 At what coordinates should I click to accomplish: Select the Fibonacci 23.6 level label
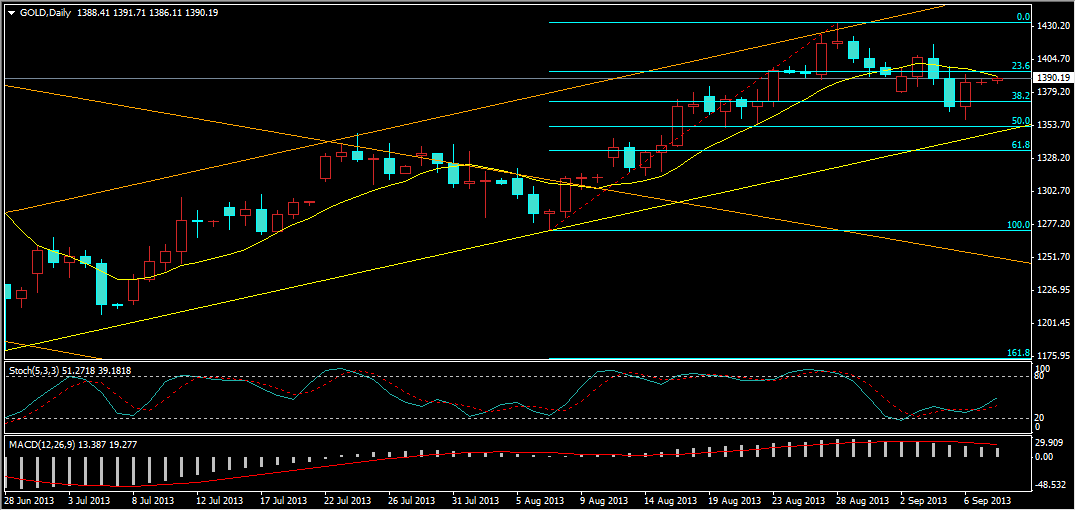coord(1020,65)
